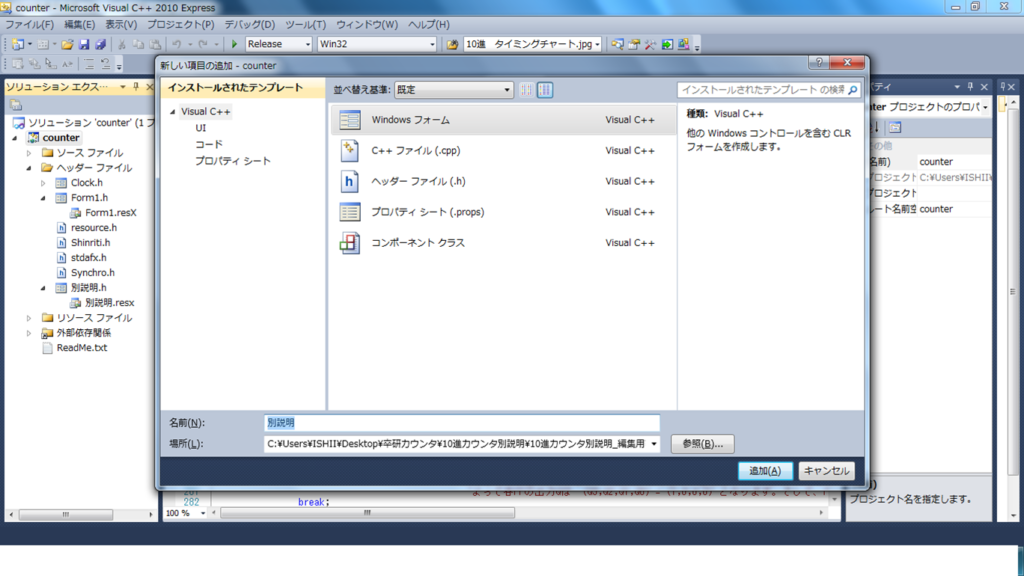Expand the Clock.h node
Image resolution: width=1024 pixels, height=576 pixels.
[x=43, y=183]
